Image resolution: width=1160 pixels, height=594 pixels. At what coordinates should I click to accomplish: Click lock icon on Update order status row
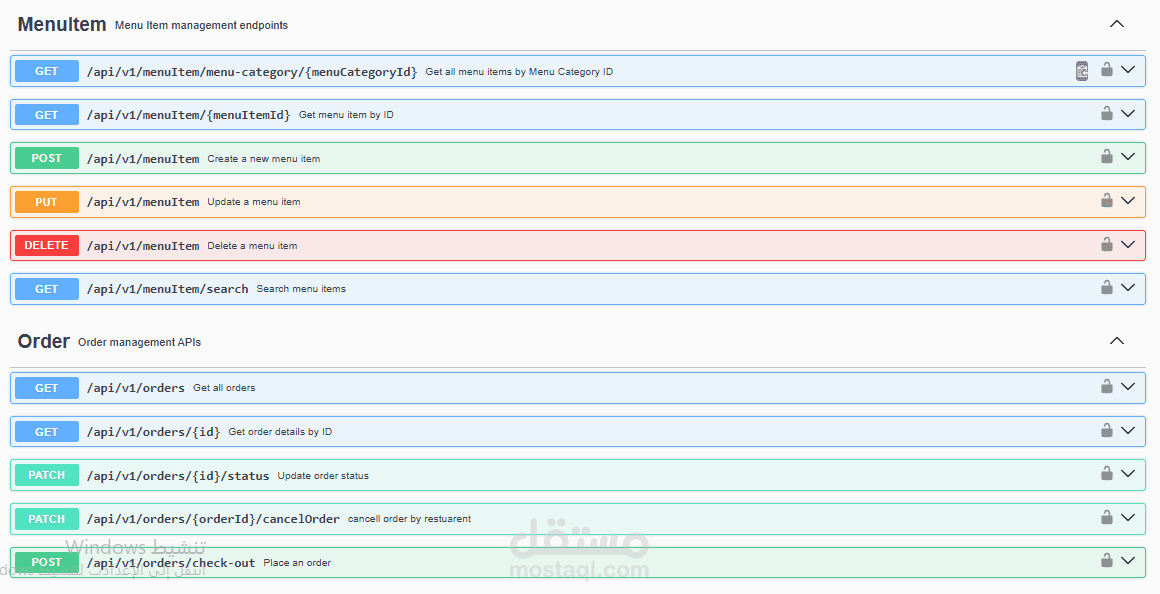point(1107,473)
